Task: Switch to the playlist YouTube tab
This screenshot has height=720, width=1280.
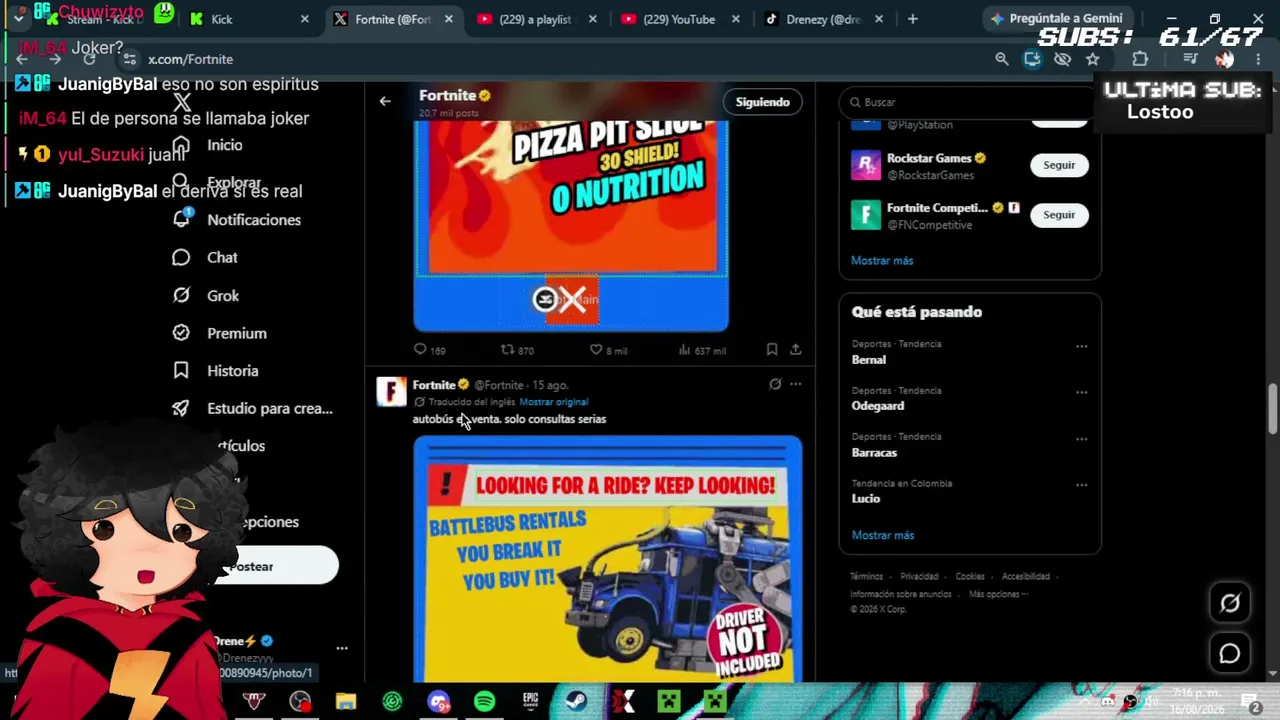Action: click(537, 19)
